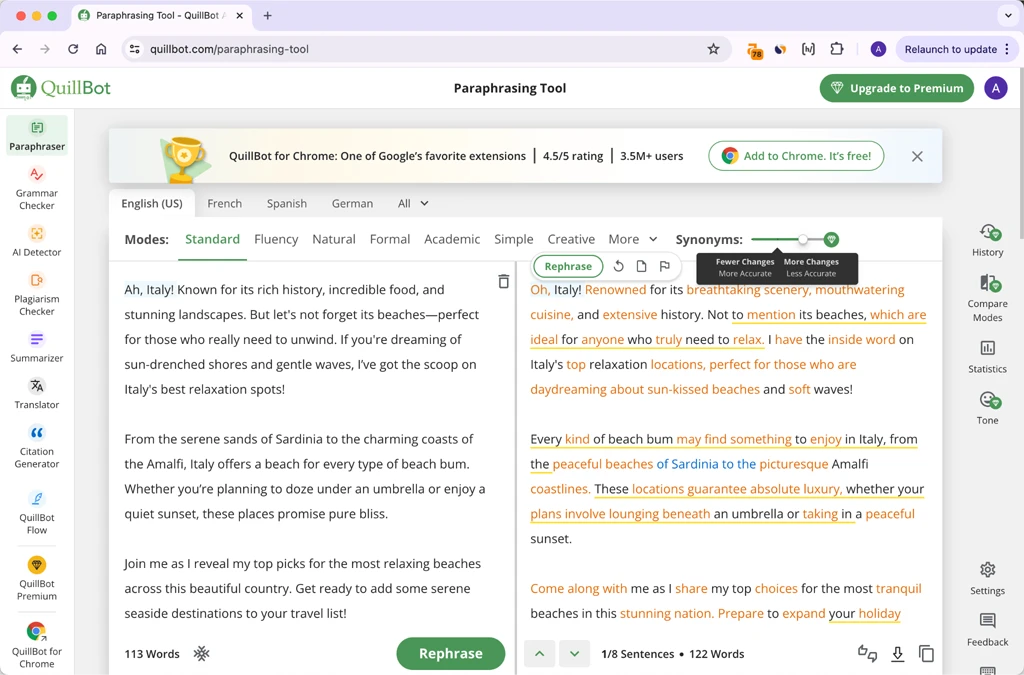
Task: Open the Citation Generator
Action: click(x=37, y=447)
